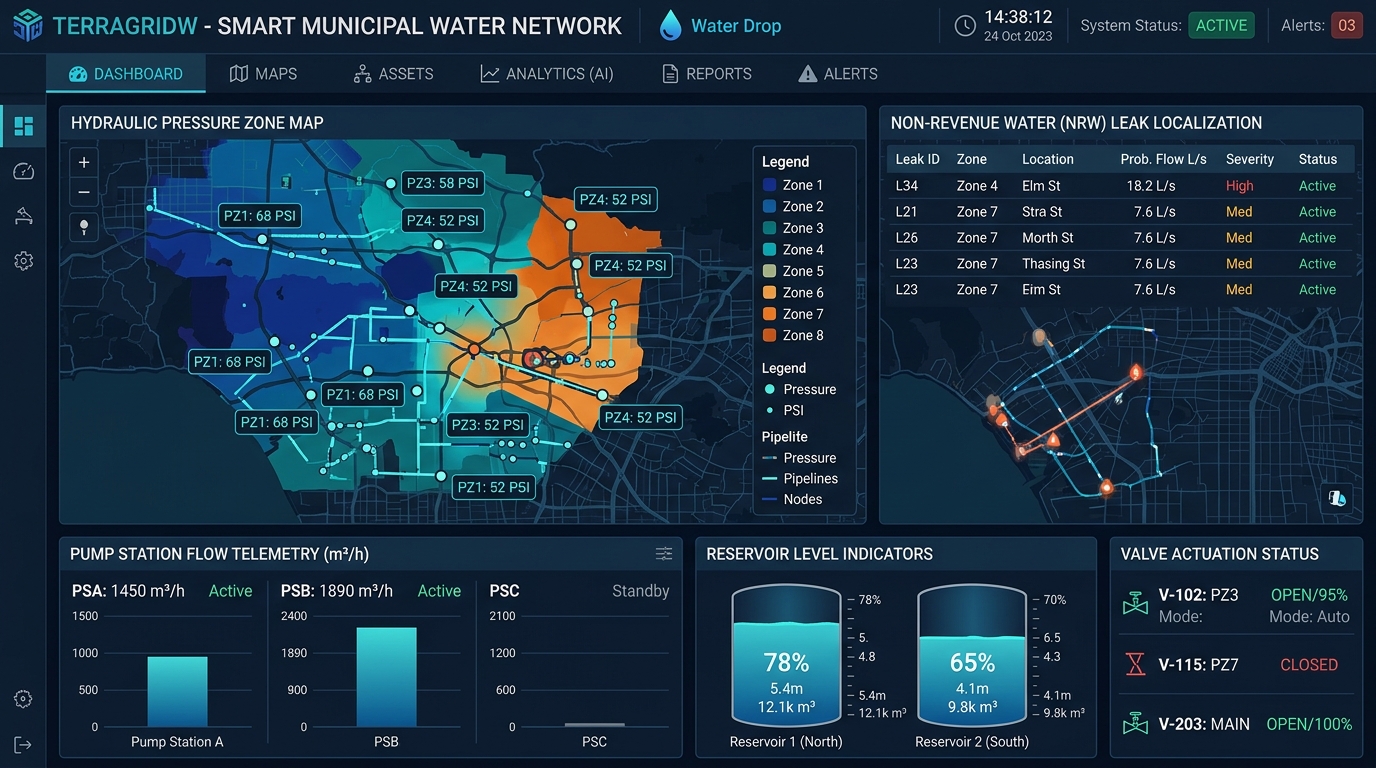Viewport: 1376px width, 768px height.
Task: Click the Water Drop droplet icon
Action: tap(669, 25)
